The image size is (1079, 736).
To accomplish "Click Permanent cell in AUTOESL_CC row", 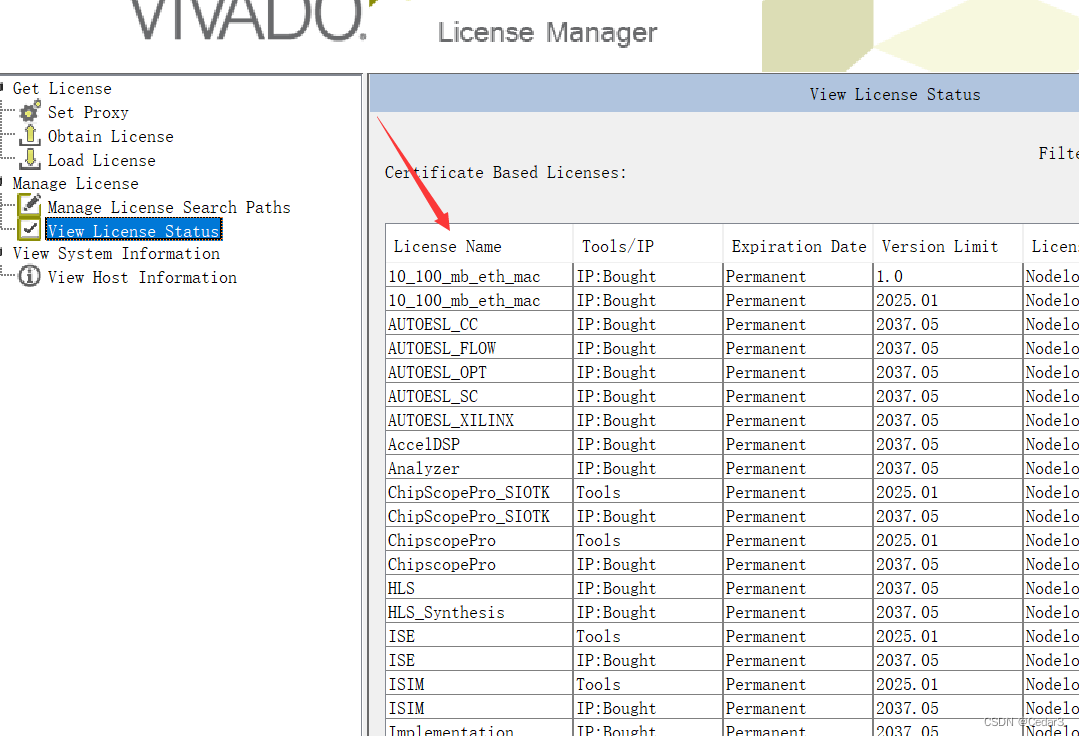I will point(798,324).
